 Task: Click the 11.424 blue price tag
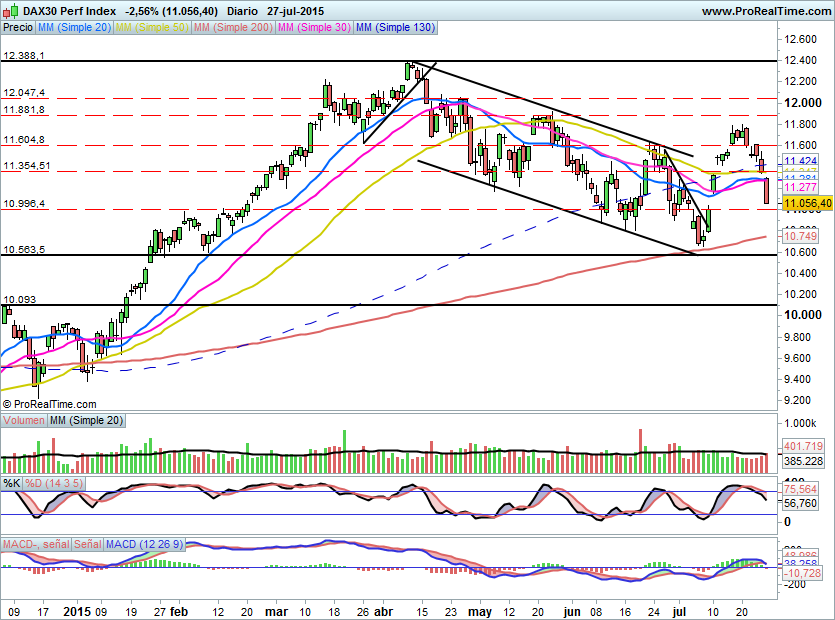tap(800, 161)
